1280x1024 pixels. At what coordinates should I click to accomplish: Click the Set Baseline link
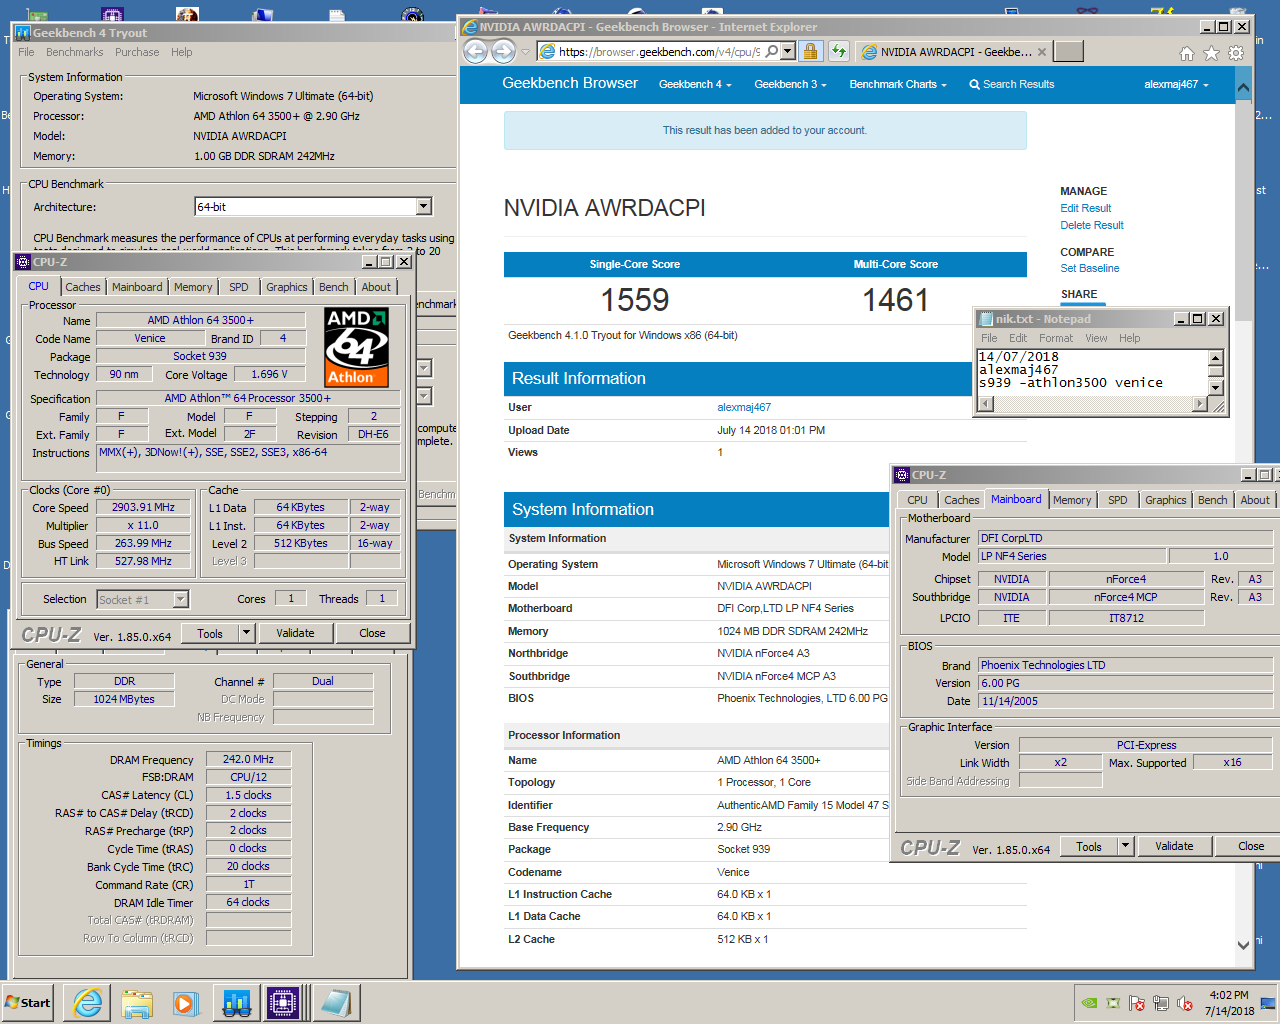(x=1090, y=268)
